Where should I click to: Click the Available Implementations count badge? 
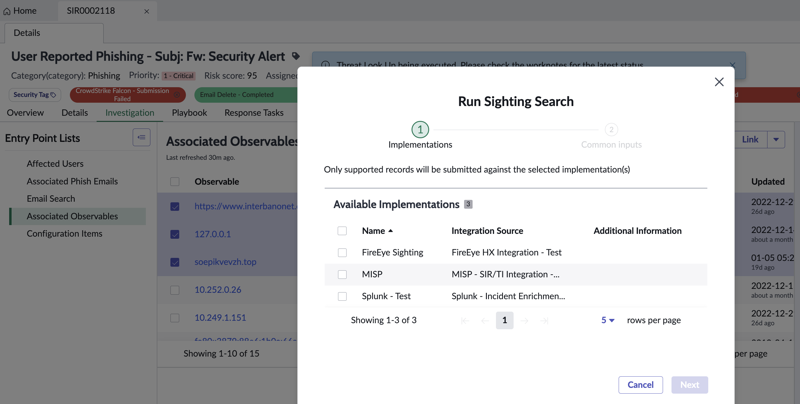pos(468,205)
